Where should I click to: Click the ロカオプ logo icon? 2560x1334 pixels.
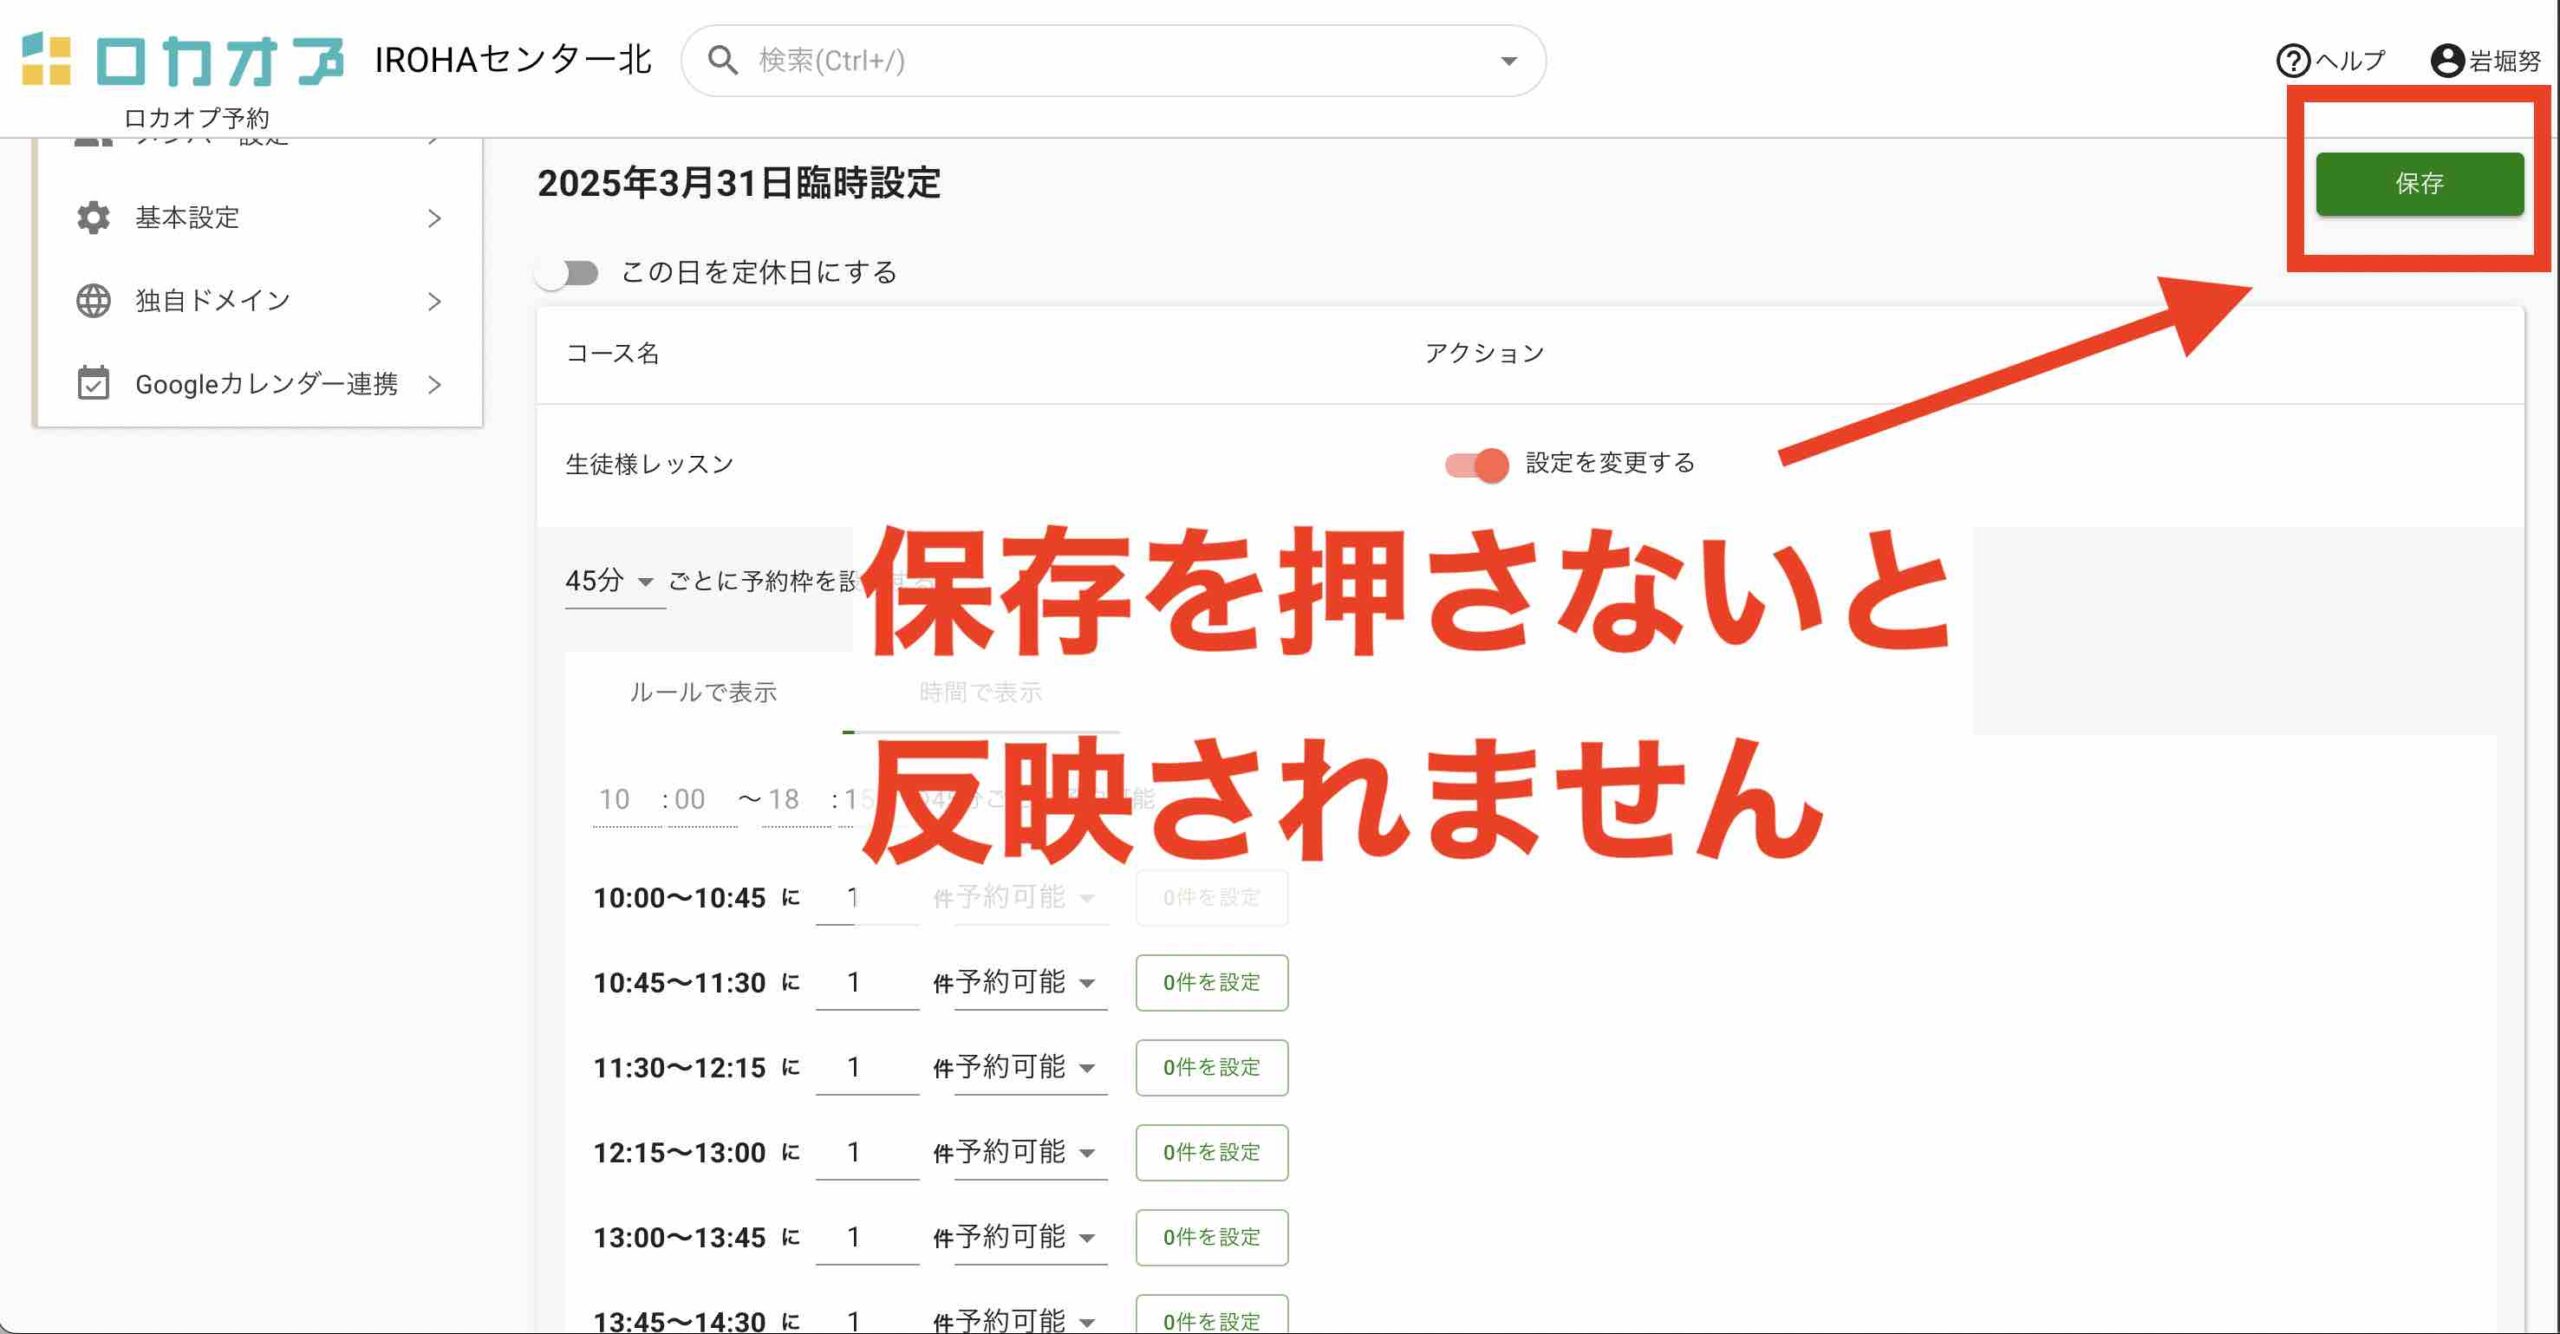46,59
